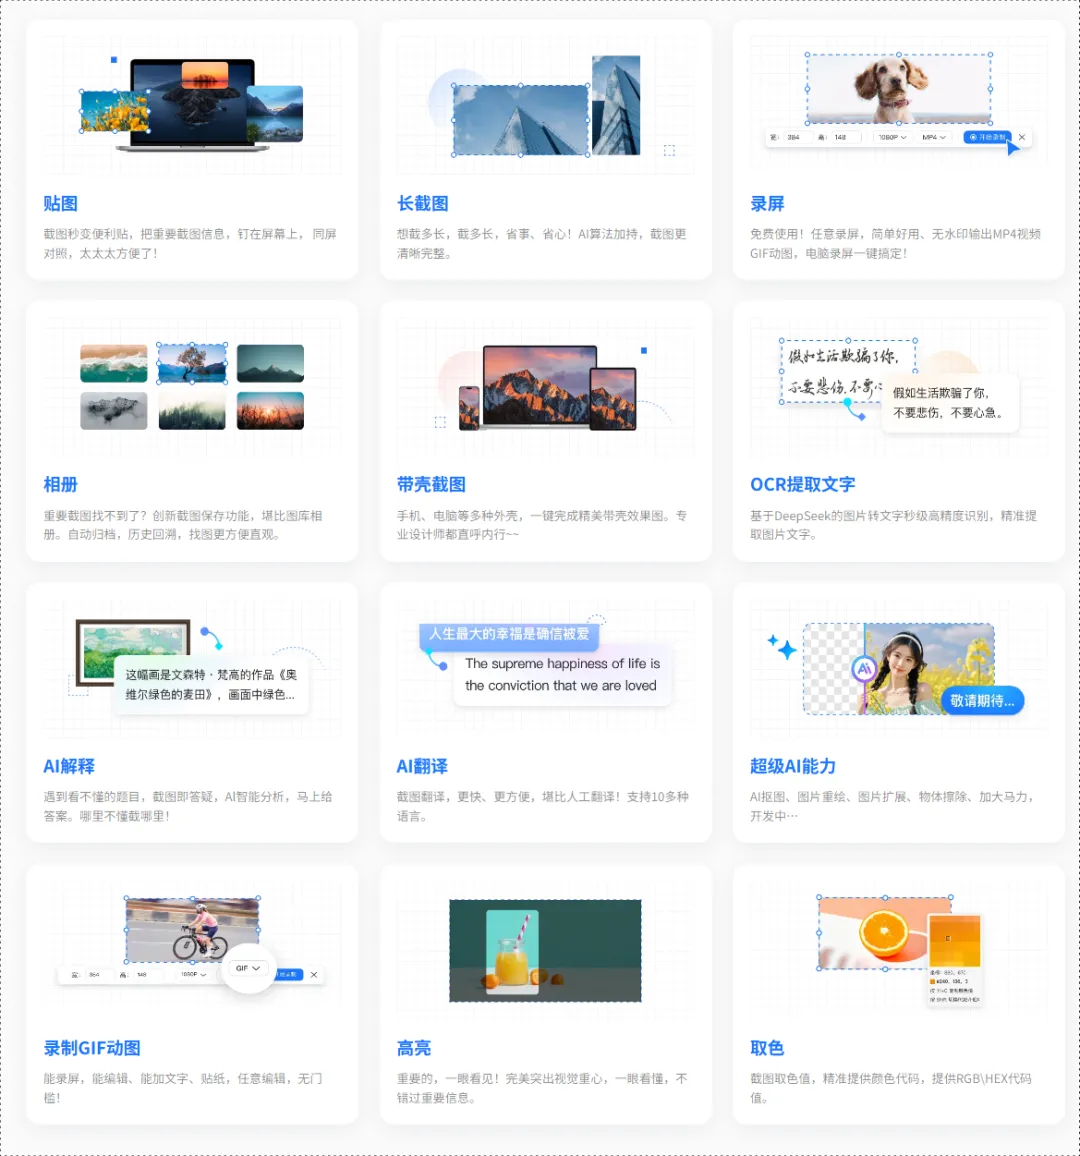Click the grey misty mountain thumbnail in 相册
Image resolution: width=1080 pixels, height=1156 pixels.
pyautogui.click(x=114, y=411)
